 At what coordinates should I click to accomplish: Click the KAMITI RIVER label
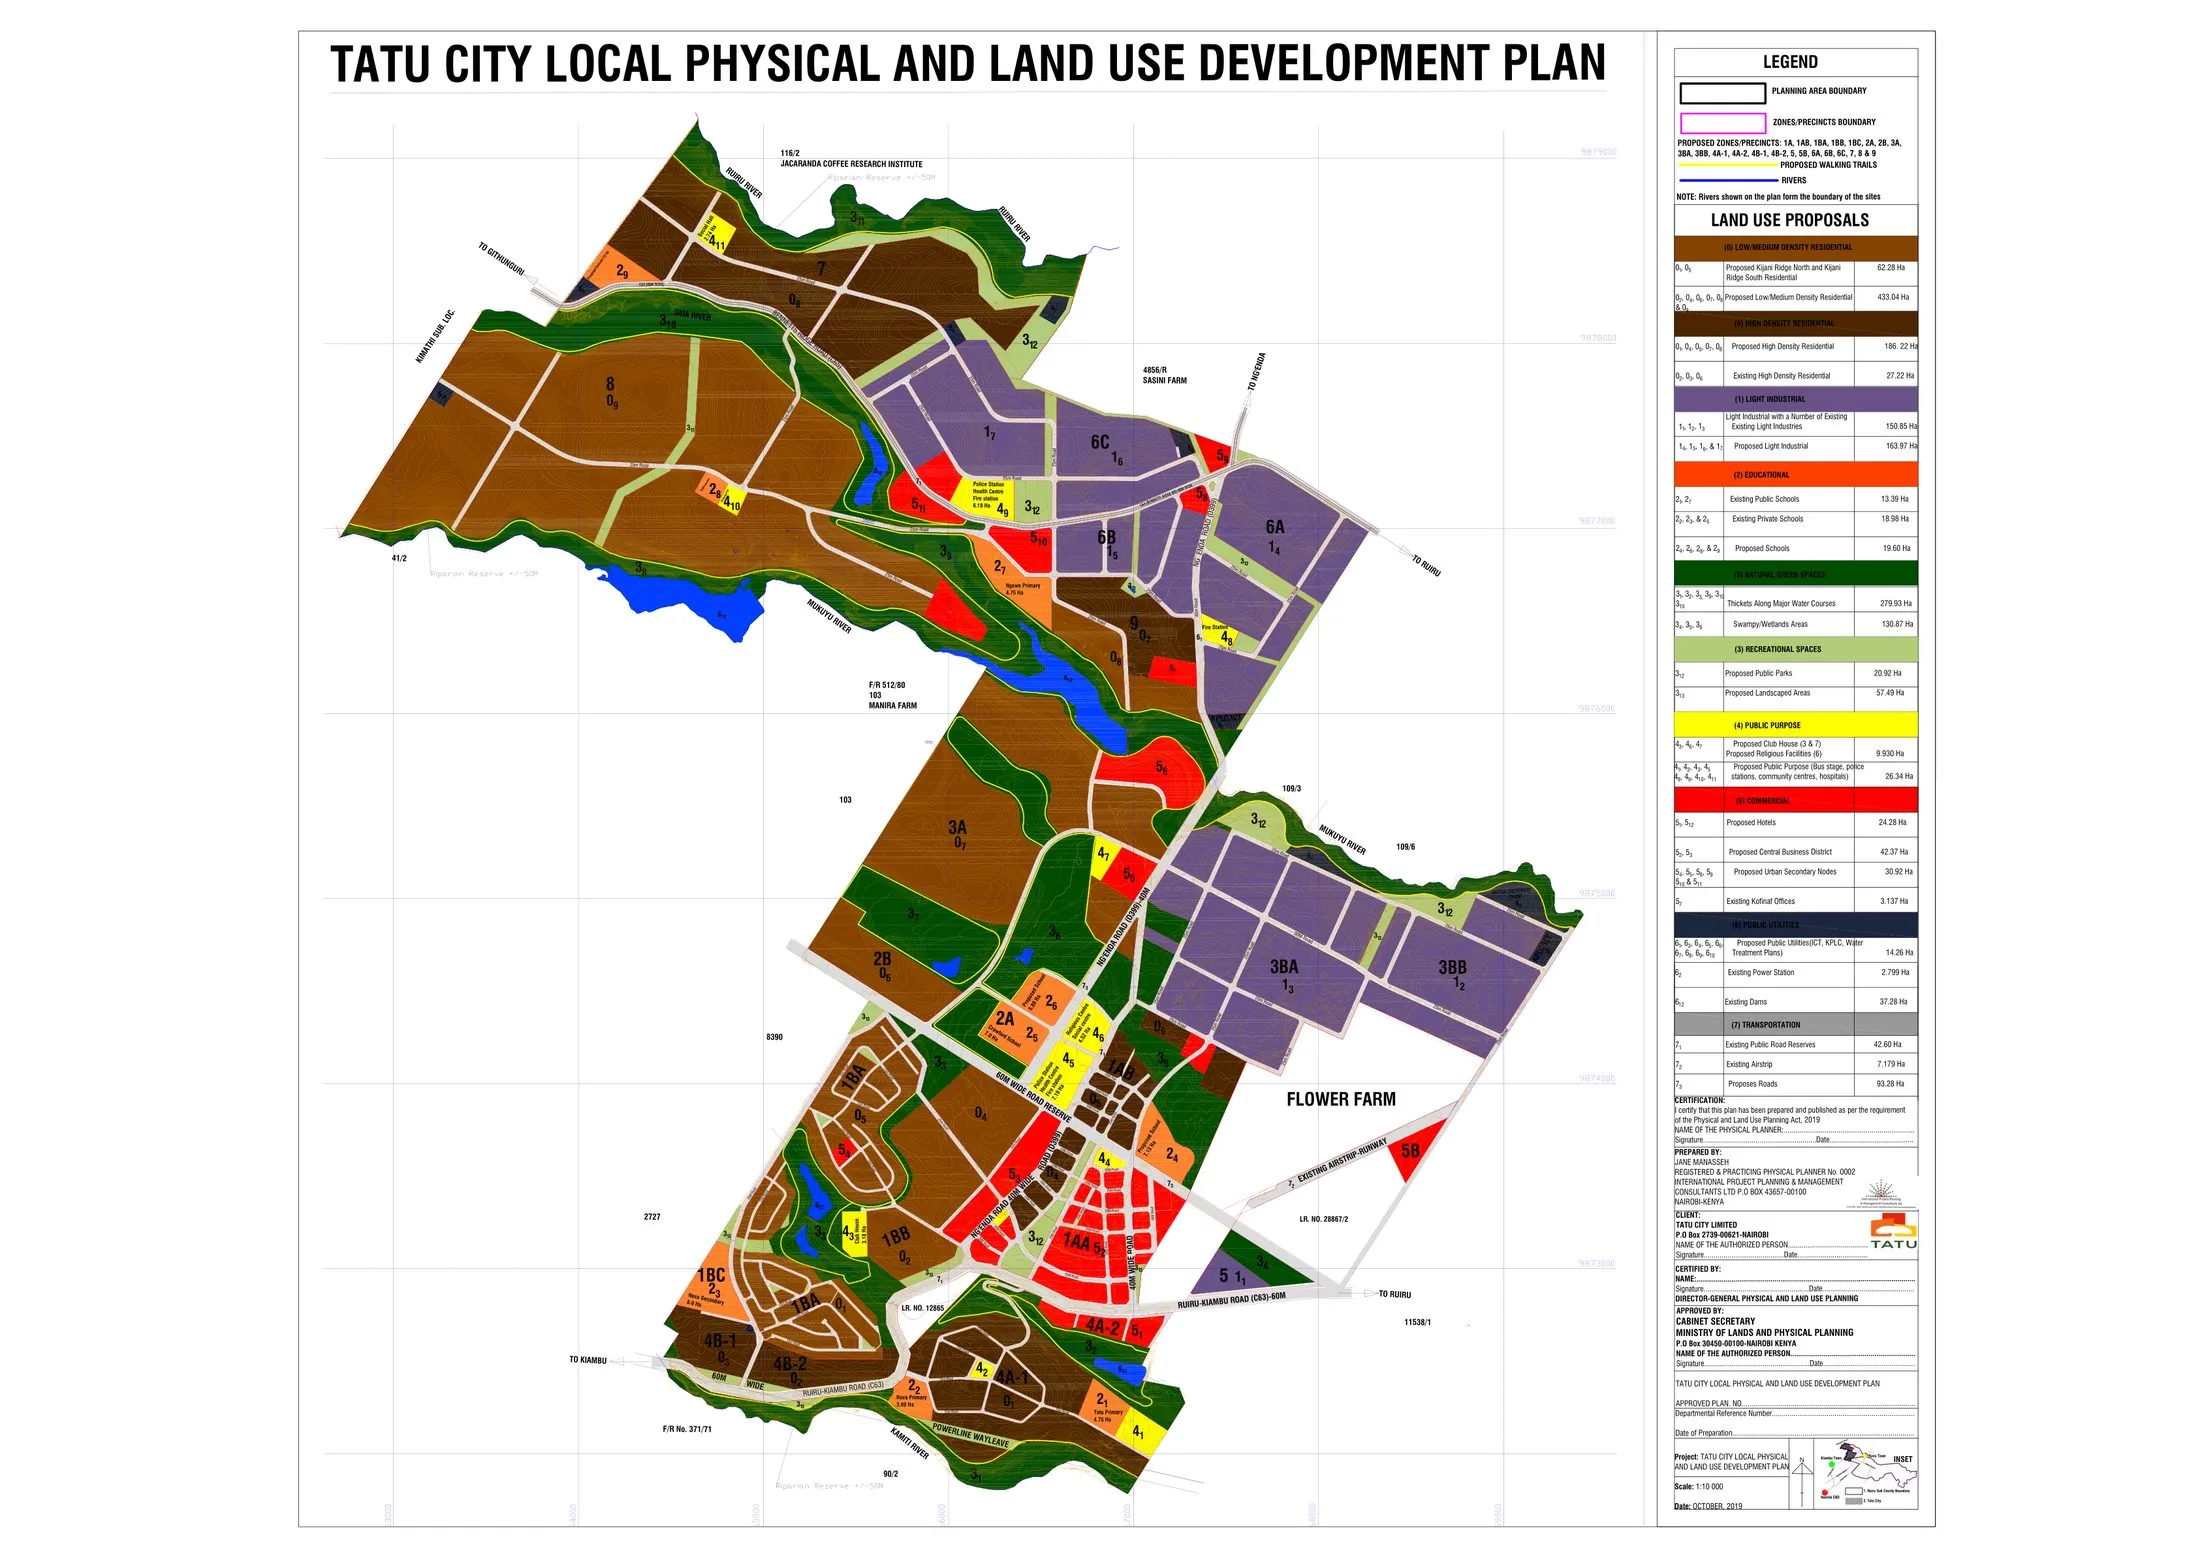(x=910, y=1444)
